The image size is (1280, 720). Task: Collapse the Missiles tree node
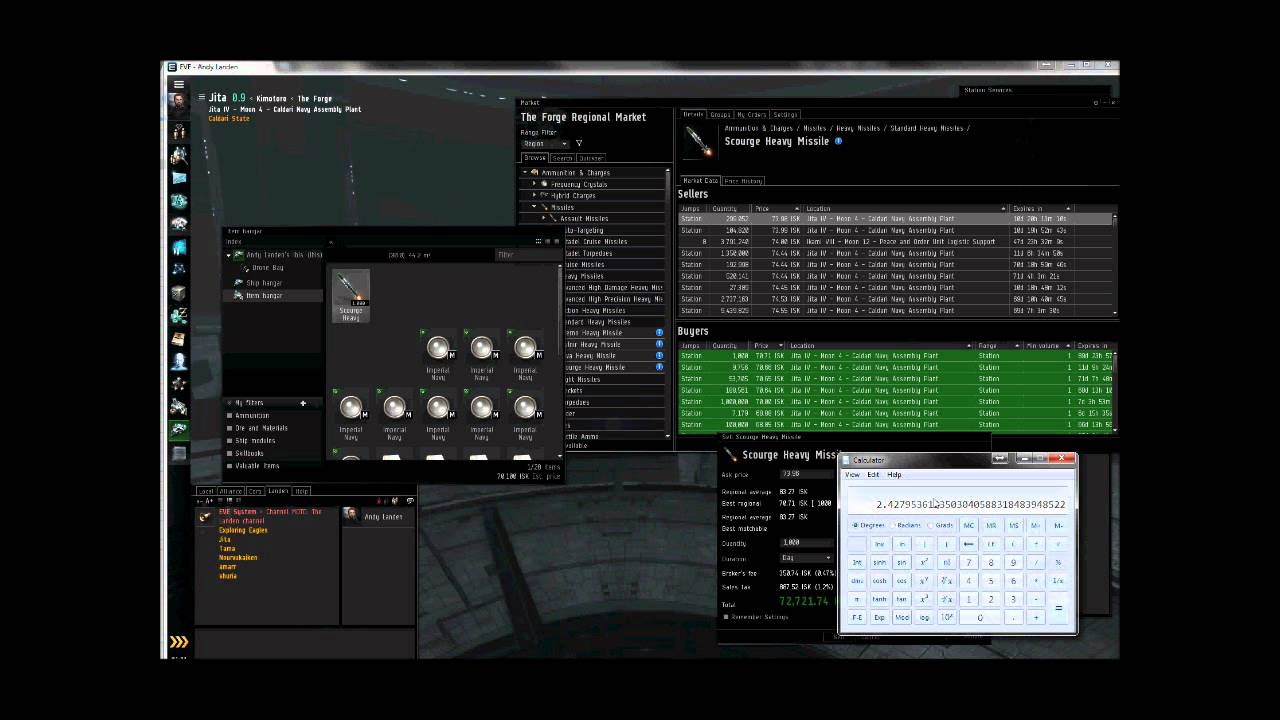tap(534, 207)
